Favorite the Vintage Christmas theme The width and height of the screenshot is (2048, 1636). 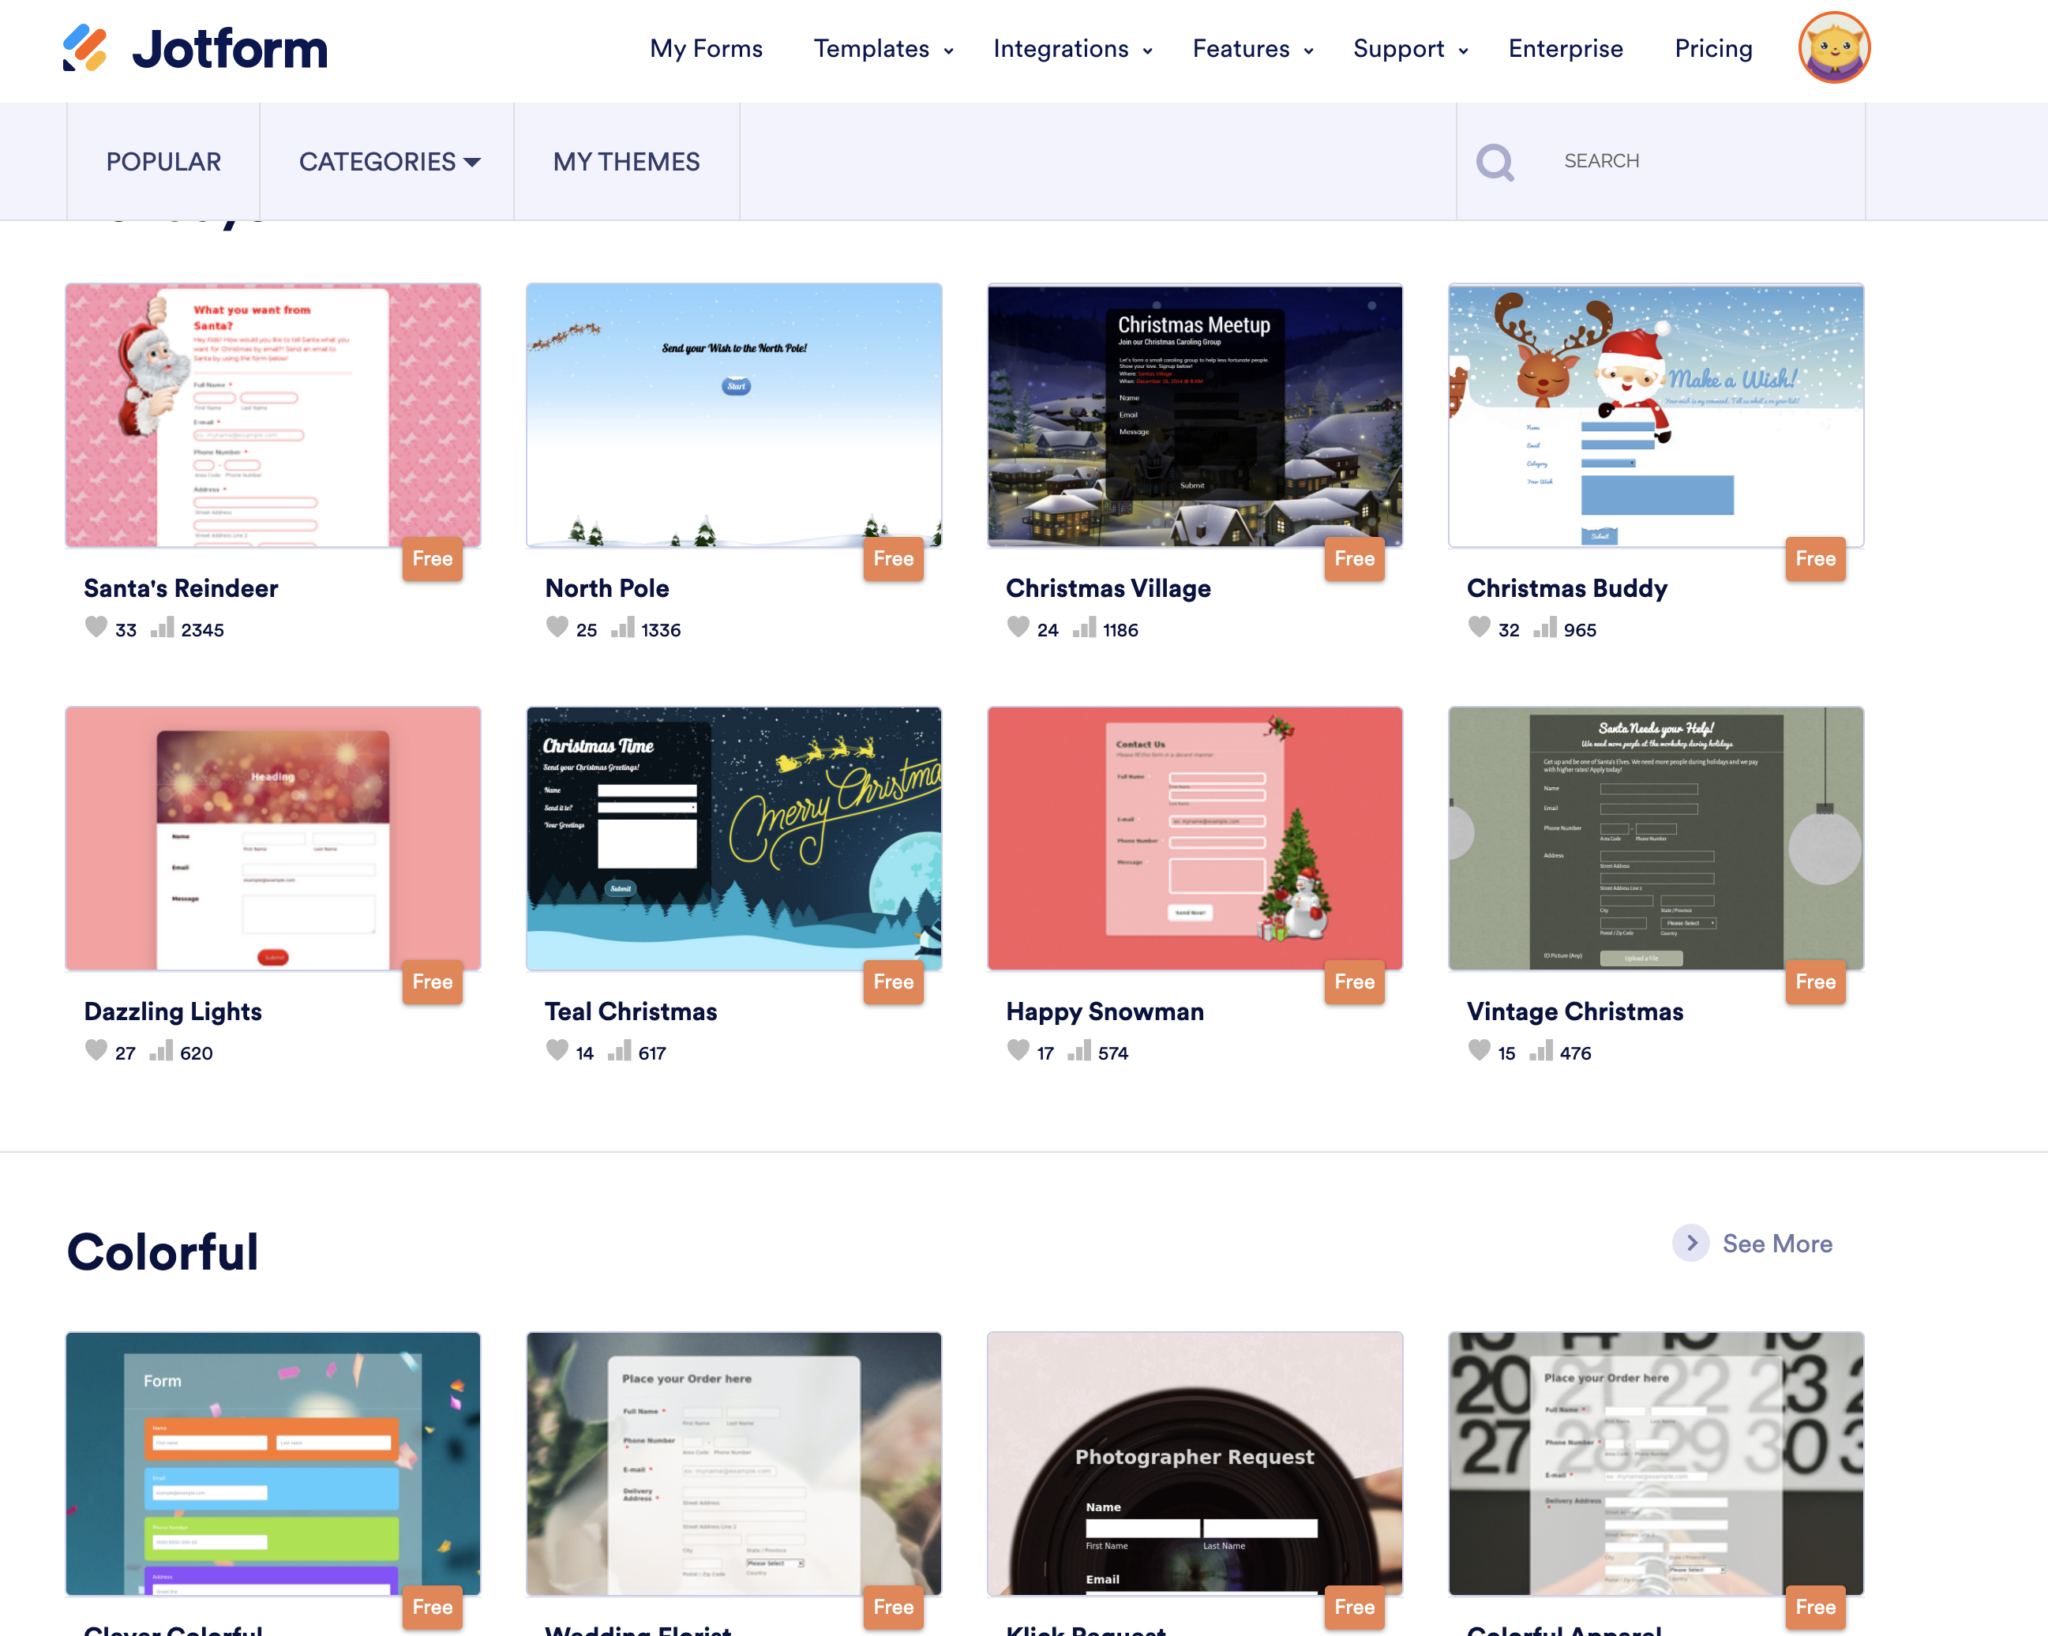1479,1050
